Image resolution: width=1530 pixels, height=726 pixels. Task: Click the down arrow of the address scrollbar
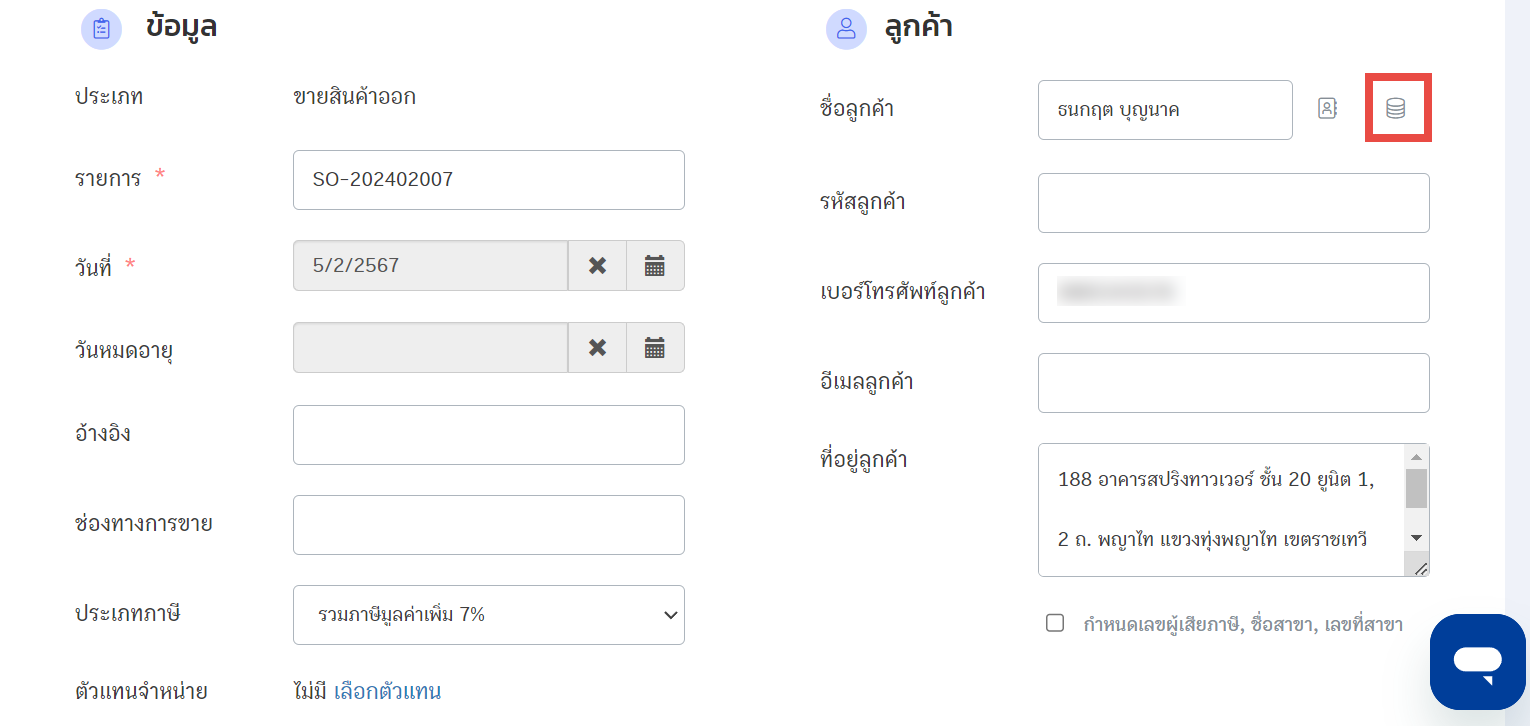[x=1416, y=538]
